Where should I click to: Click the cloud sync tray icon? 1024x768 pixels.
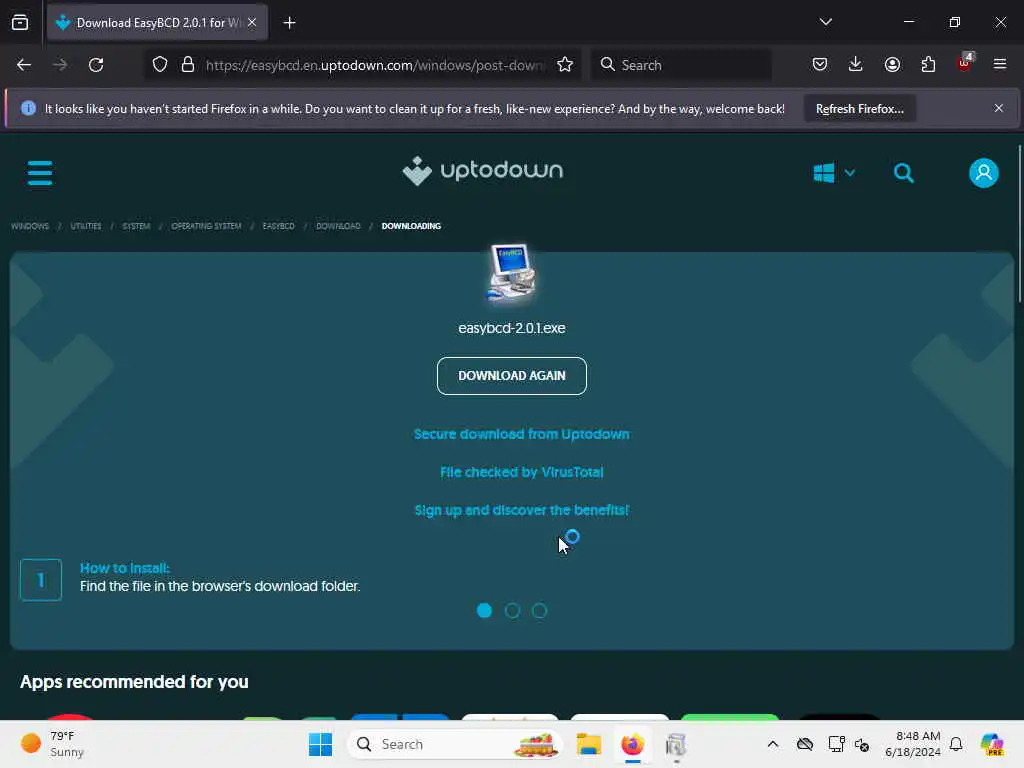tap(805, 744)
